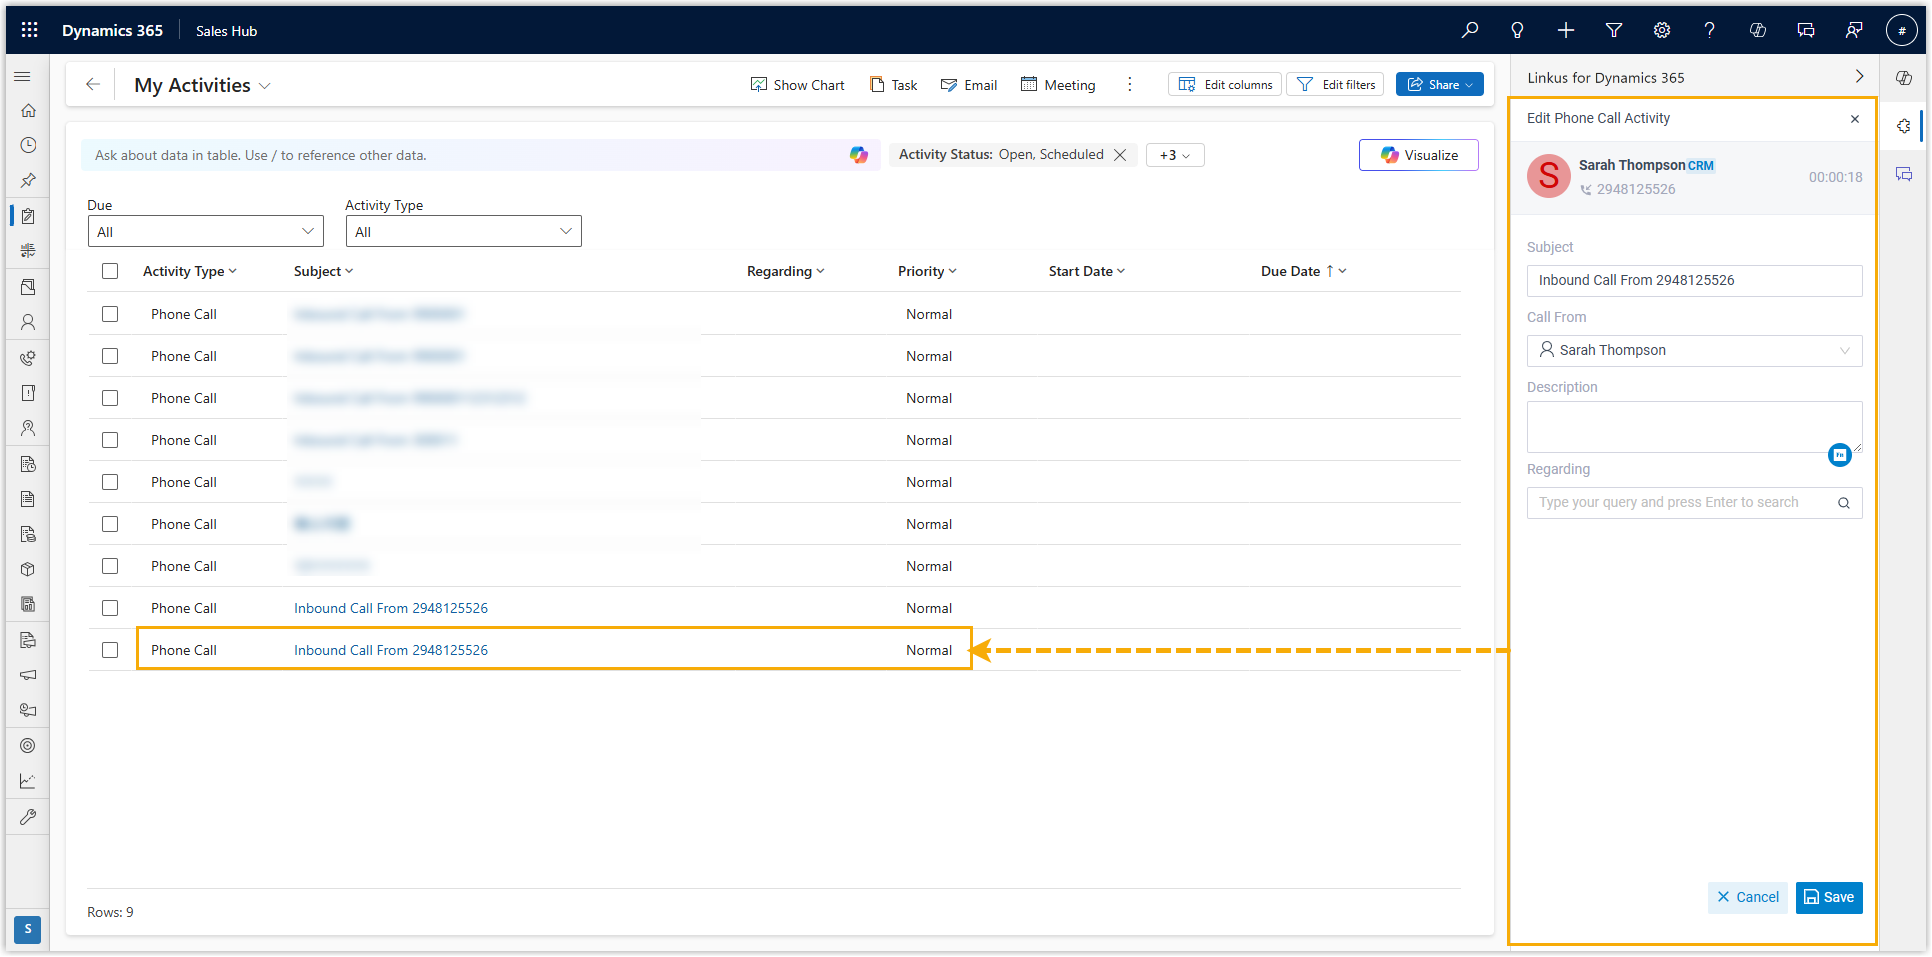Open the Due filter dropdown
Viewport: 1932px width, 957px height.
click(205, 232)
